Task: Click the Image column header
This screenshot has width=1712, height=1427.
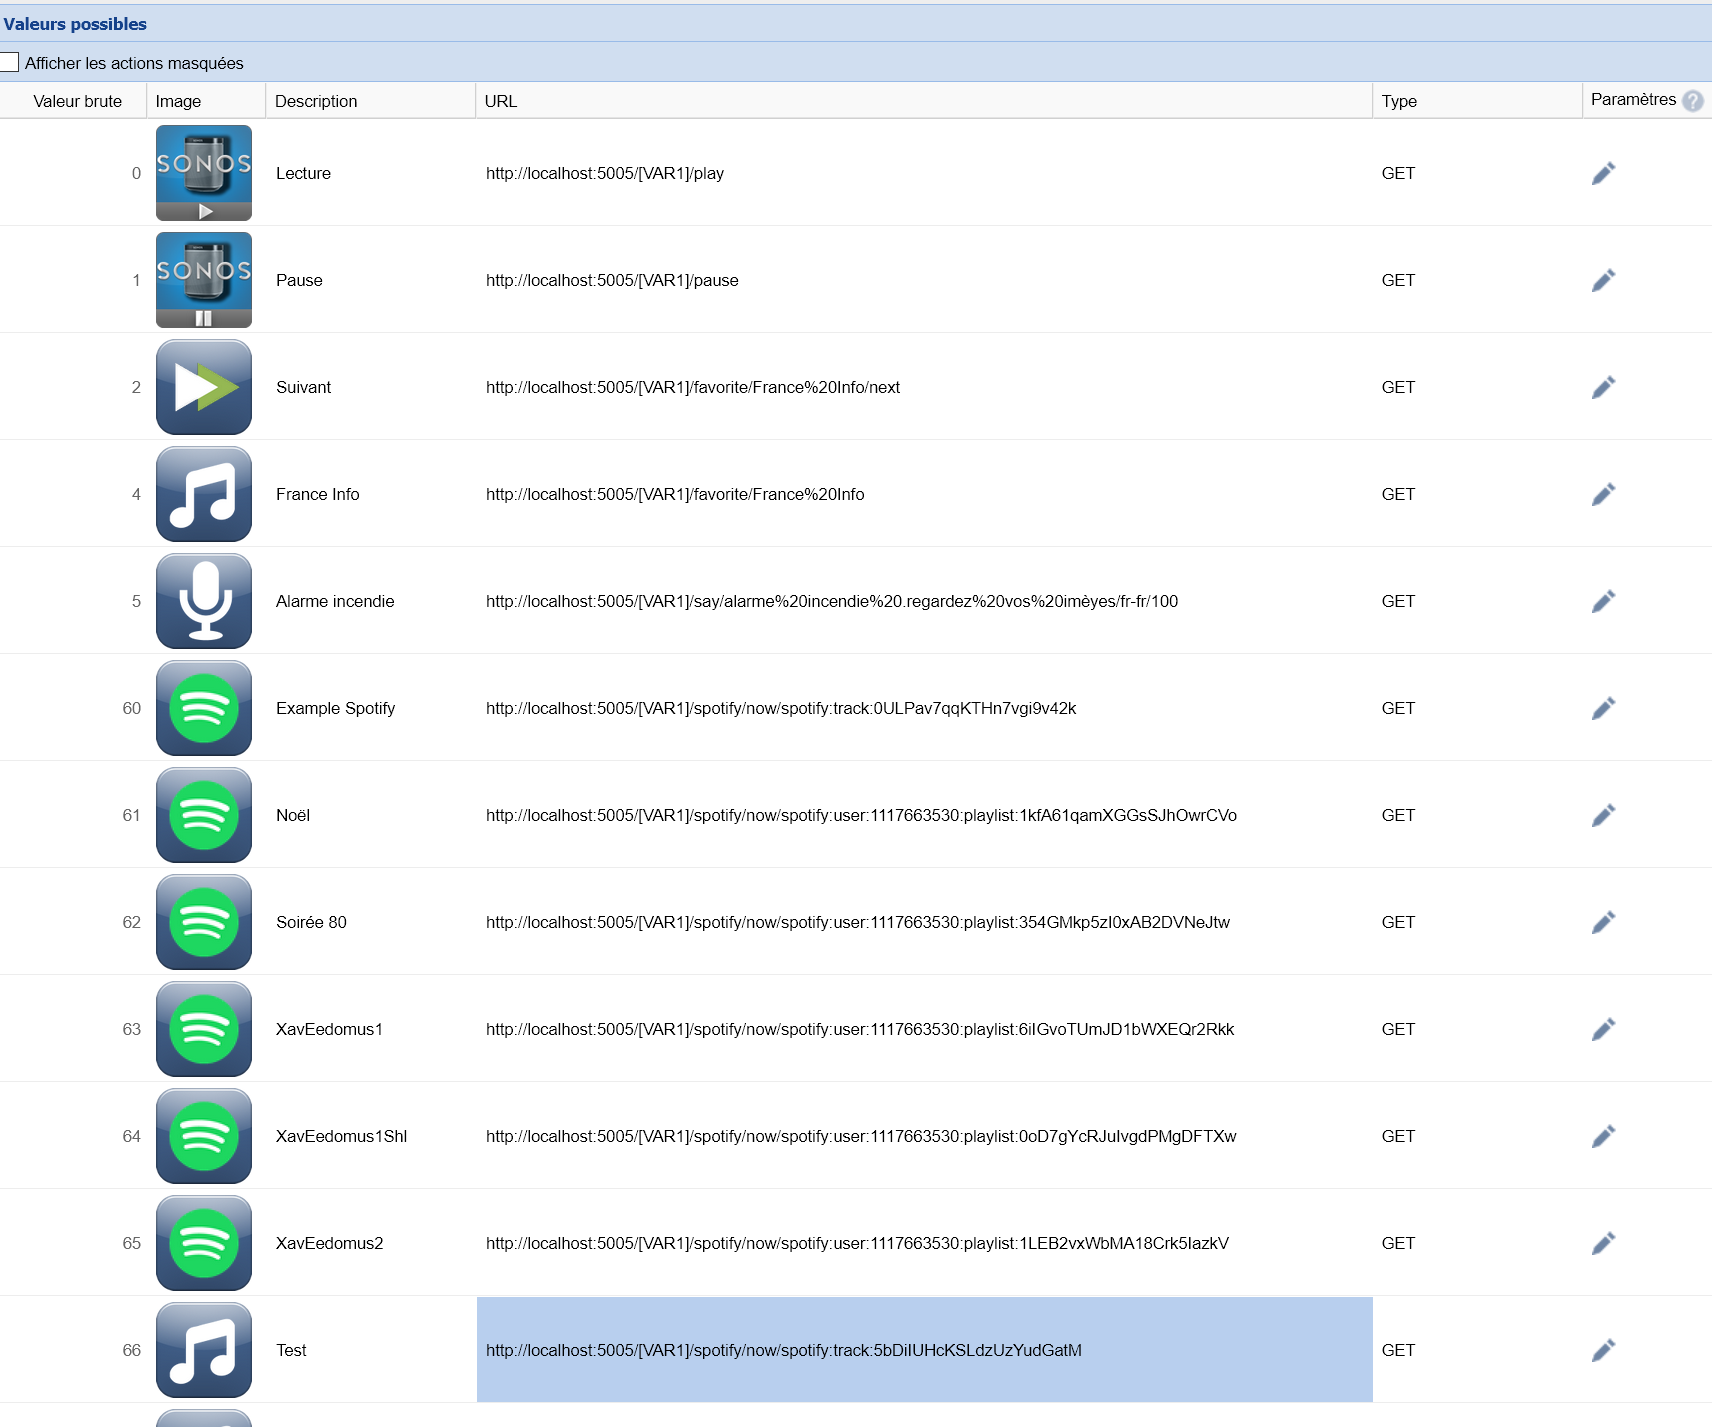Action: point(206,101)
